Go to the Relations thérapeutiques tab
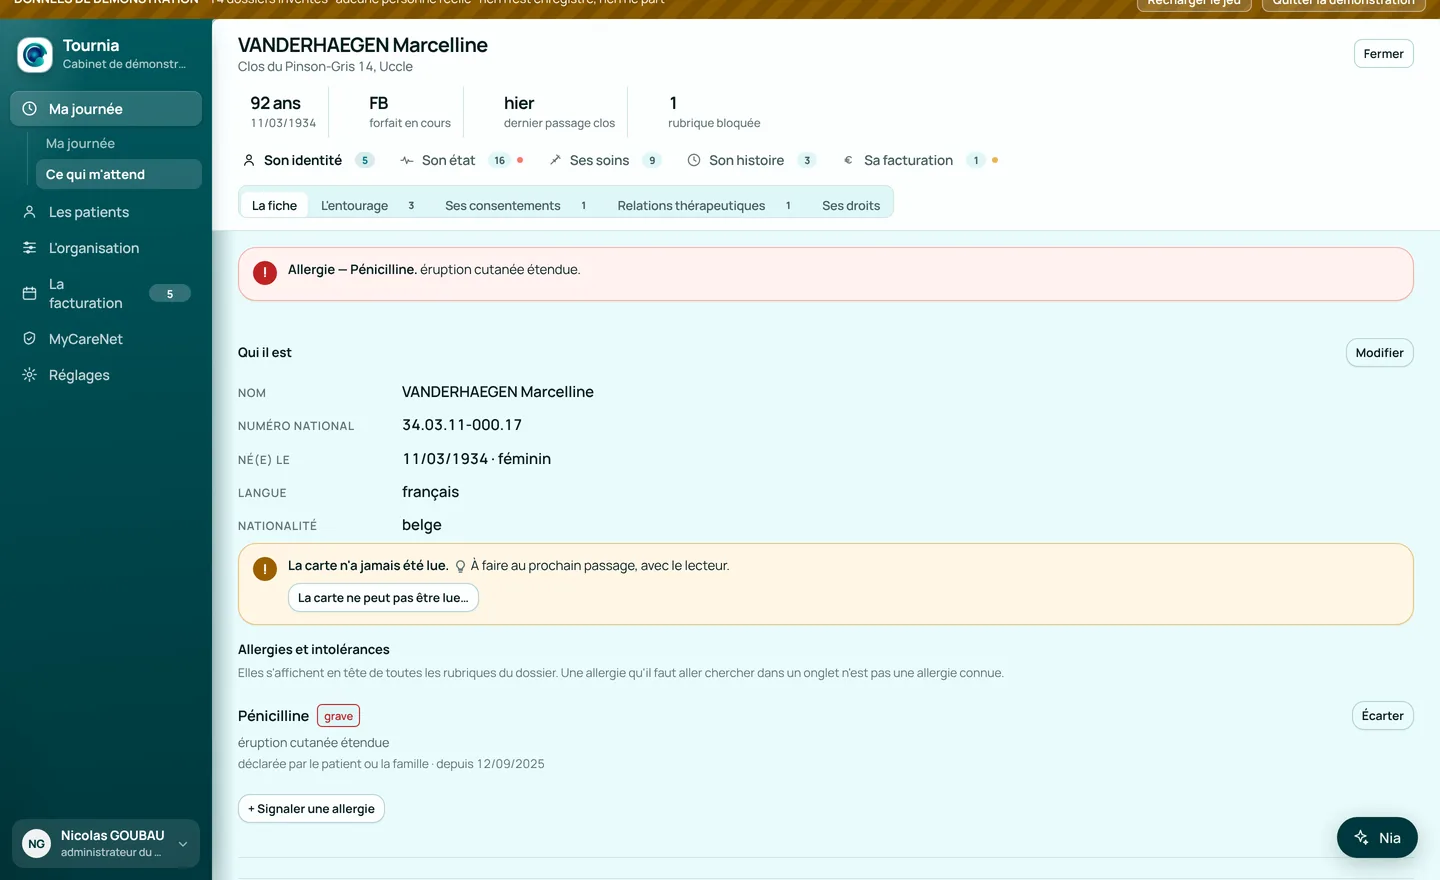The image size is (1440, 880). pos(704,206)
